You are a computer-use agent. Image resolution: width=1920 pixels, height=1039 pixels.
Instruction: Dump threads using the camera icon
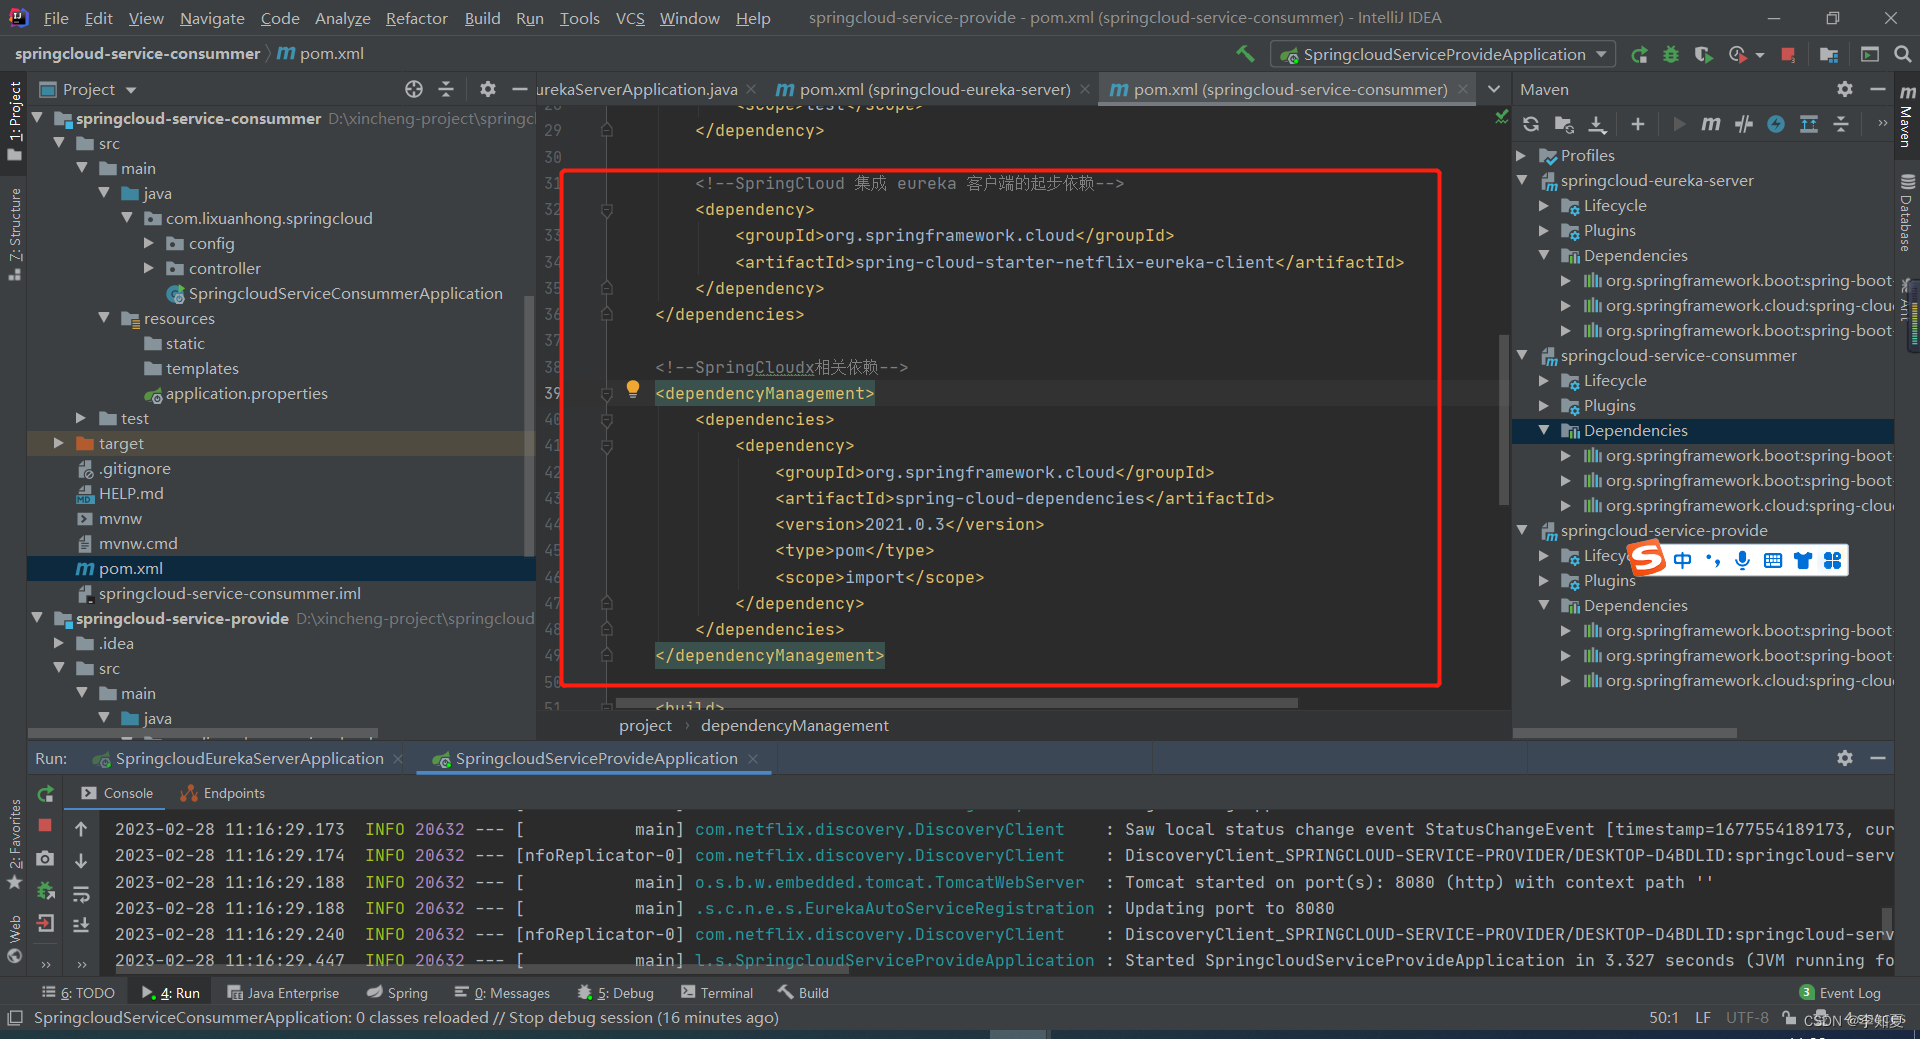(x=45, y=858)
